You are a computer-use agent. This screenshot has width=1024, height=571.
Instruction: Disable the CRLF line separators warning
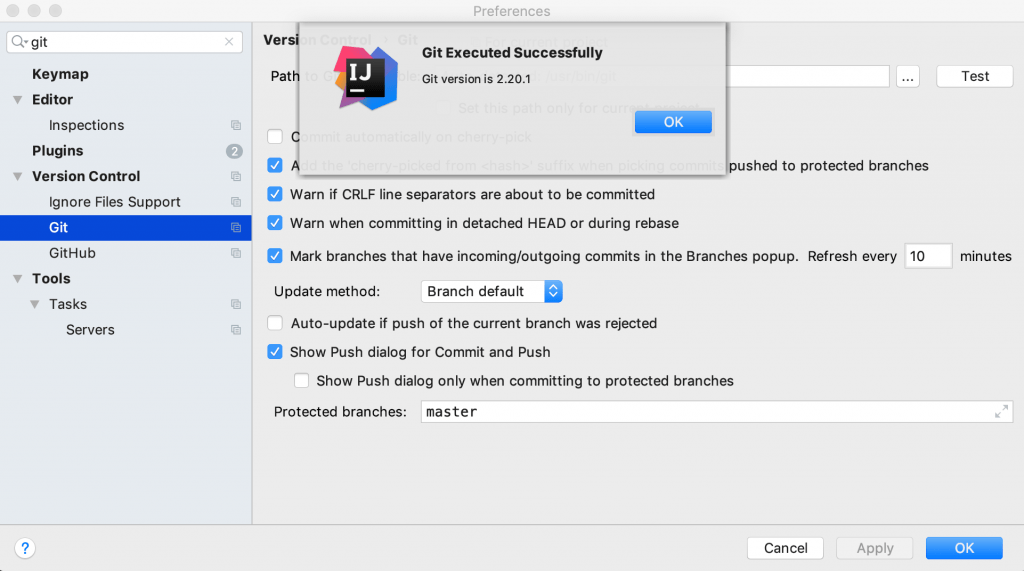275,195
